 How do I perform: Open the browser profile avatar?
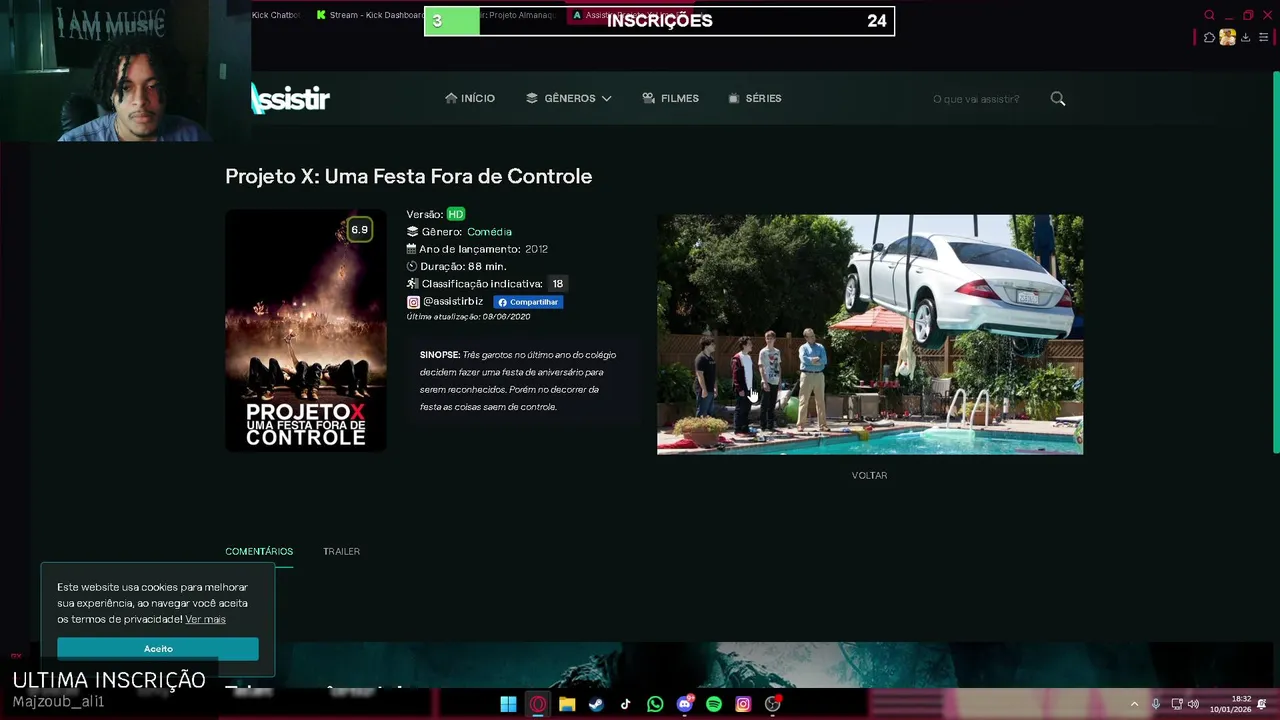pos(1227,37)
